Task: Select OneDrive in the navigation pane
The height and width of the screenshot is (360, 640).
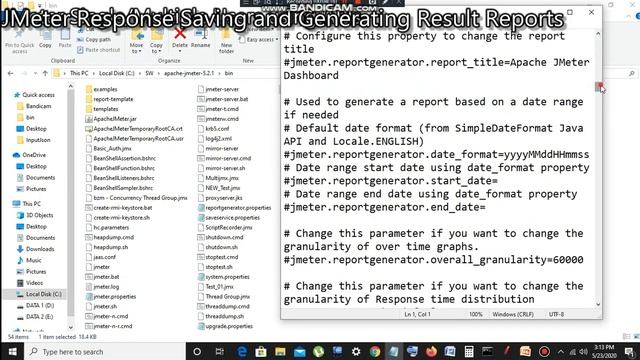Action: click(x=34, y=155)
